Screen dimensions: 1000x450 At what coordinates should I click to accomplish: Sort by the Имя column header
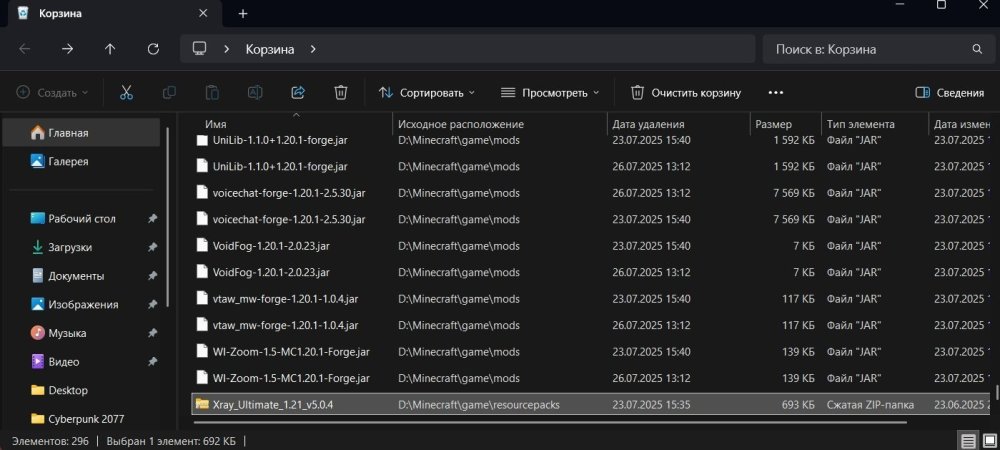pyautogui.click(x=292, y=124)
